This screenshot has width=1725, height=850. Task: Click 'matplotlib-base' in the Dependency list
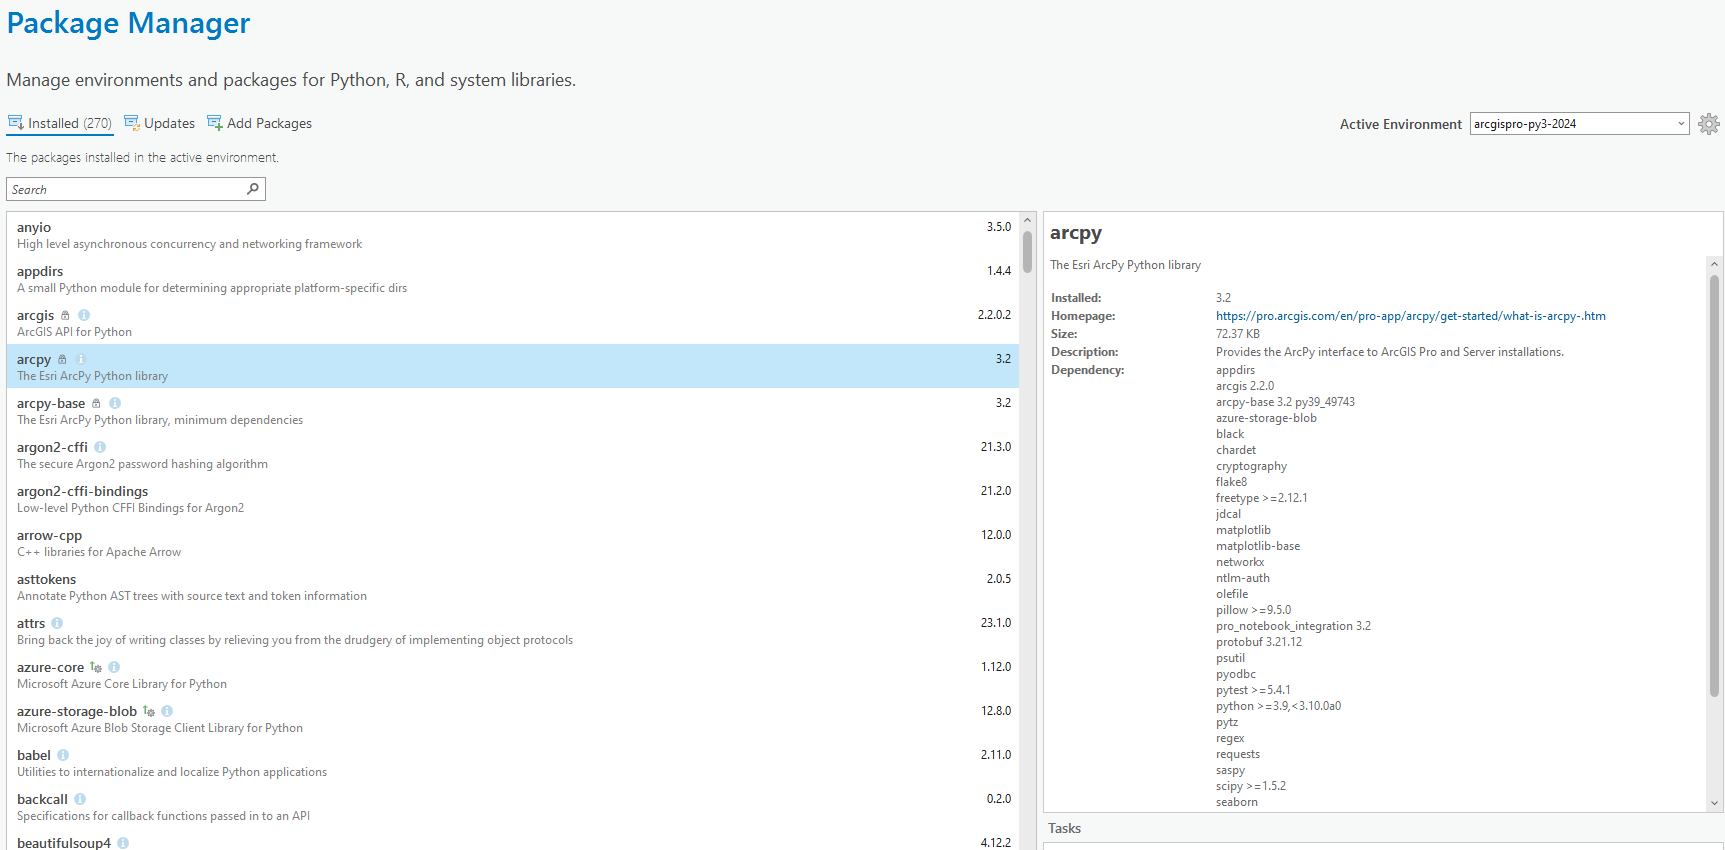tap(1258, 546)
